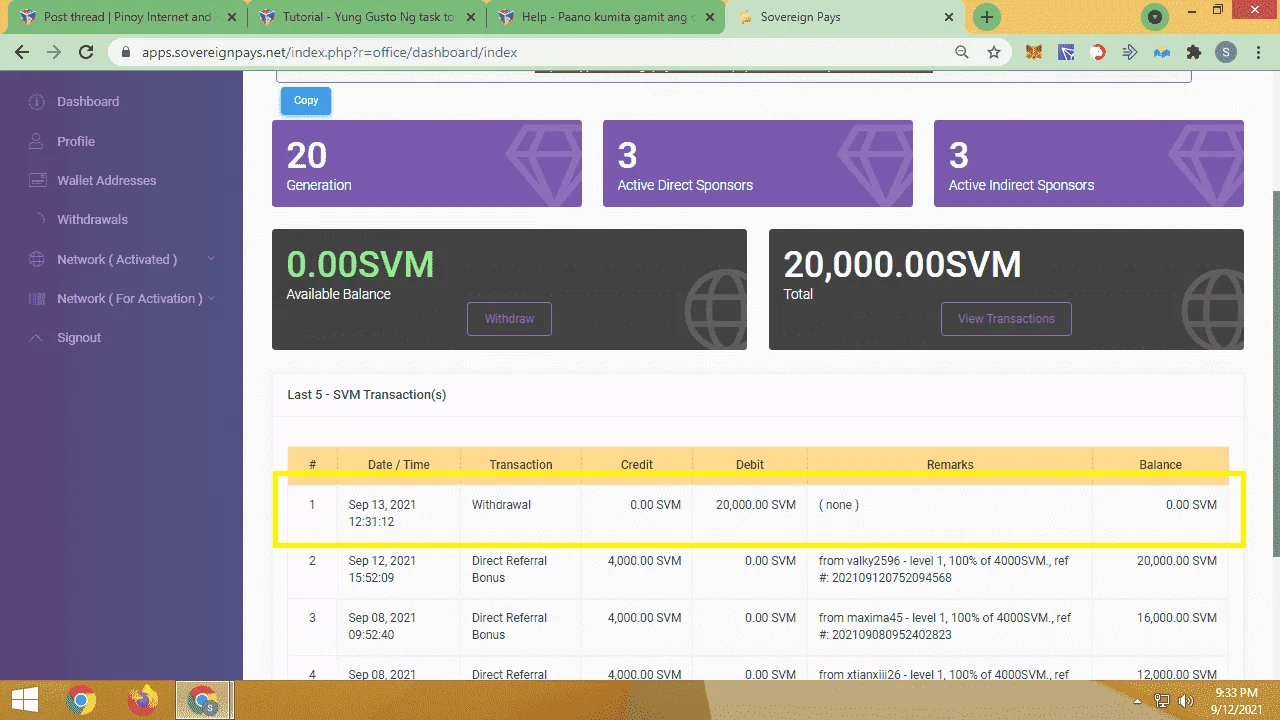
Task: Close the Post thread tab
Action: click(x=232, y=17)
